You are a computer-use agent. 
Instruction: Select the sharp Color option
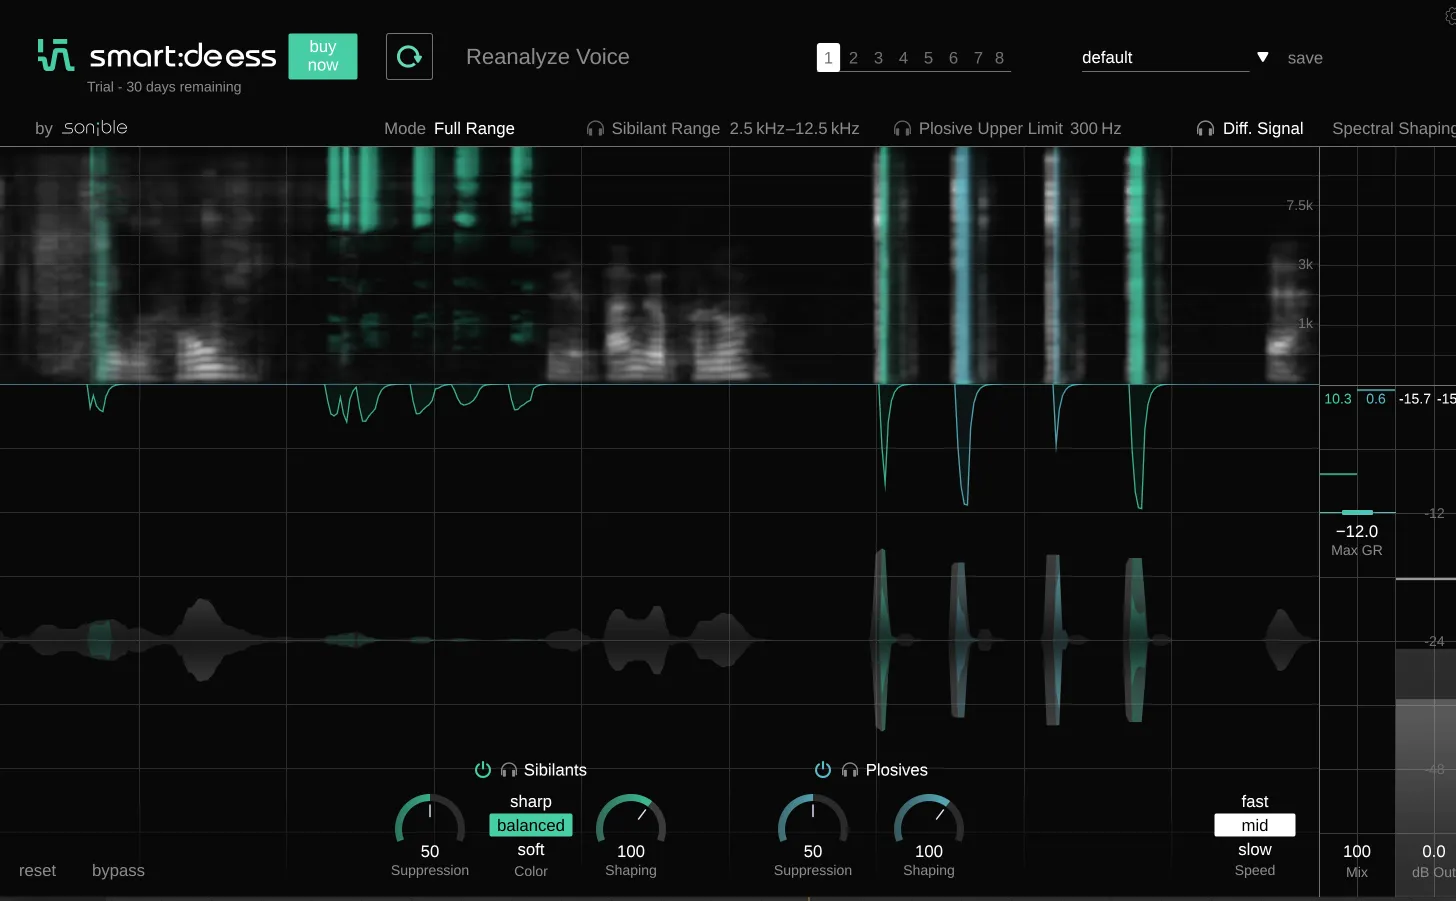tap(530, 802)
